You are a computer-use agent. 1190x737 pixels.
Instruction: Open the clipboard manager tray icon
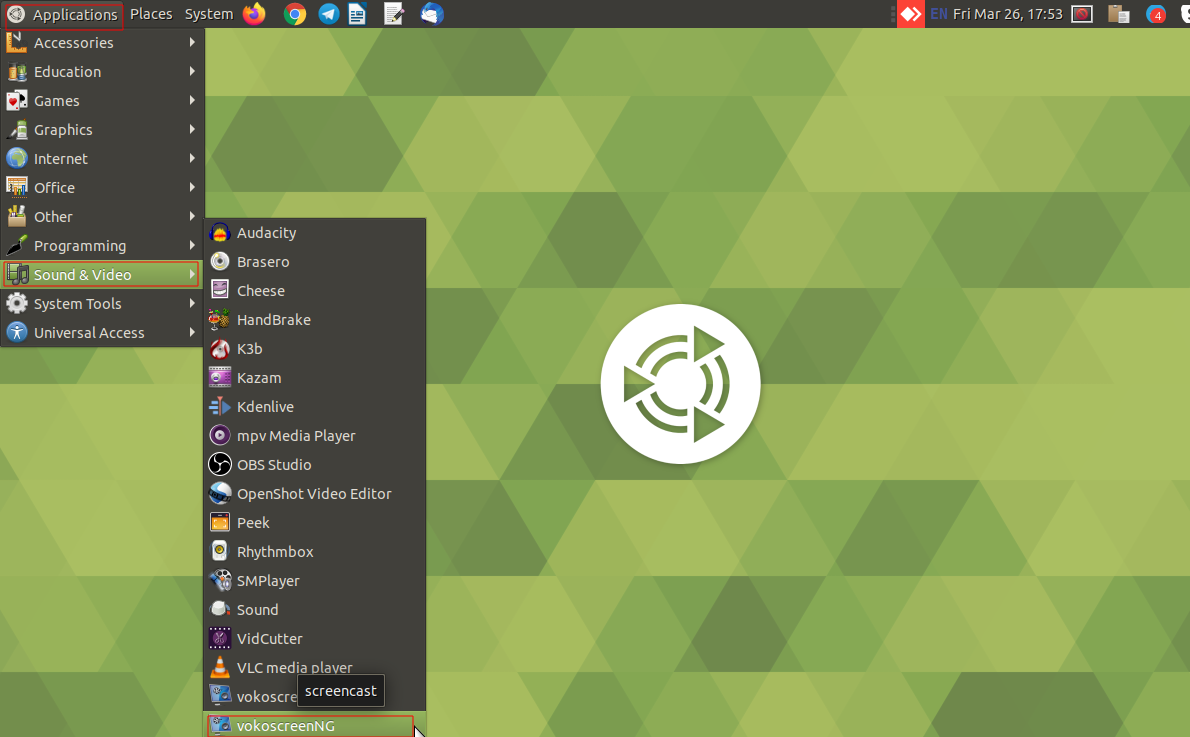pyautogui.click(x=1119, y=14)
